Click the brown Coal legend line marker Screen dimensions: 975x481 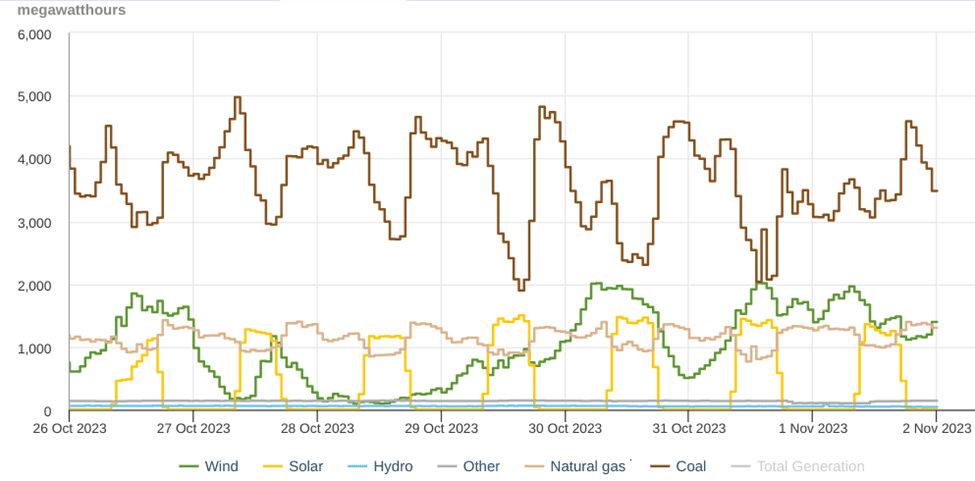[x=661, y=466]
